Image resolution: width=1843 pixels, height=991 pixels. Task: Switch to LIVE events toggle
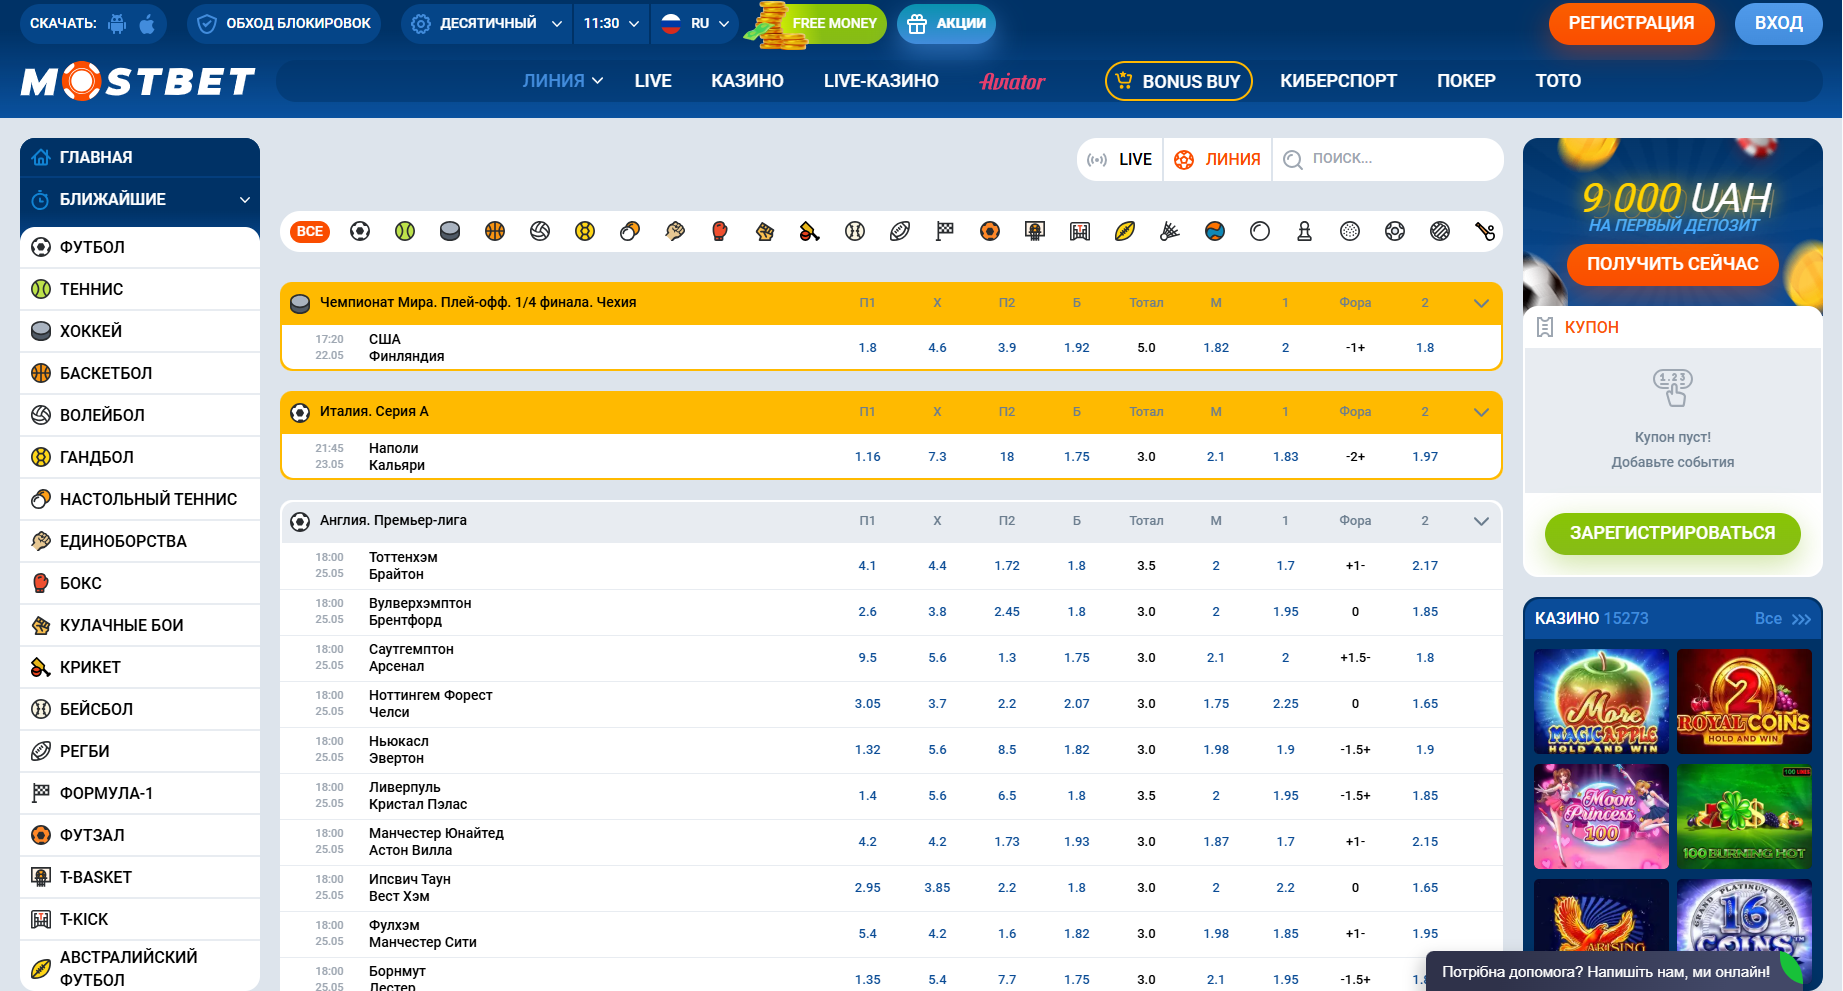click(1120, 159)
